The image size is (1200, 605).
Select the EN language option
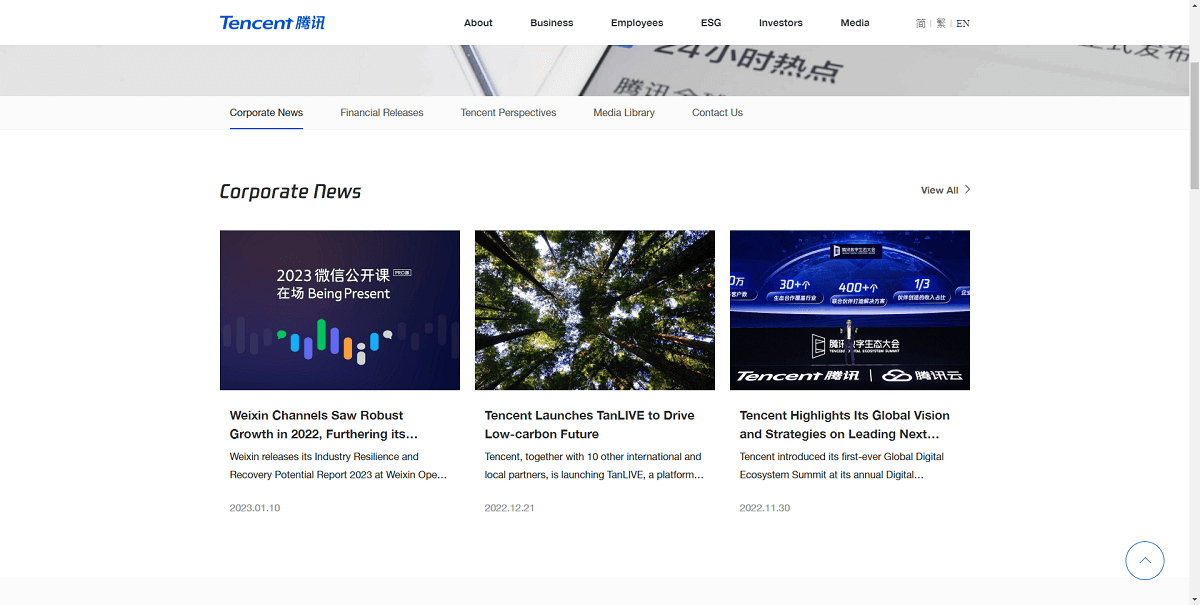[x=962, y=22]
